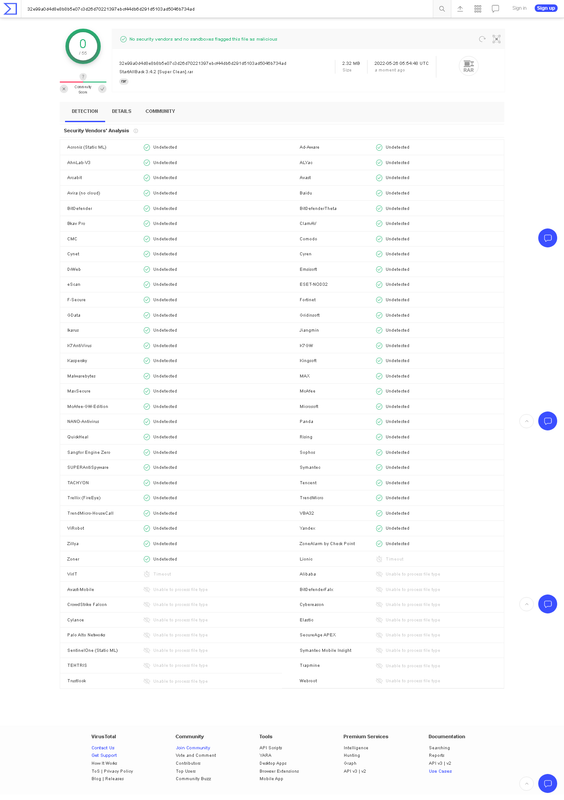
Task: Click the reanalyze file refresh icon
Action: pos(482,39)
